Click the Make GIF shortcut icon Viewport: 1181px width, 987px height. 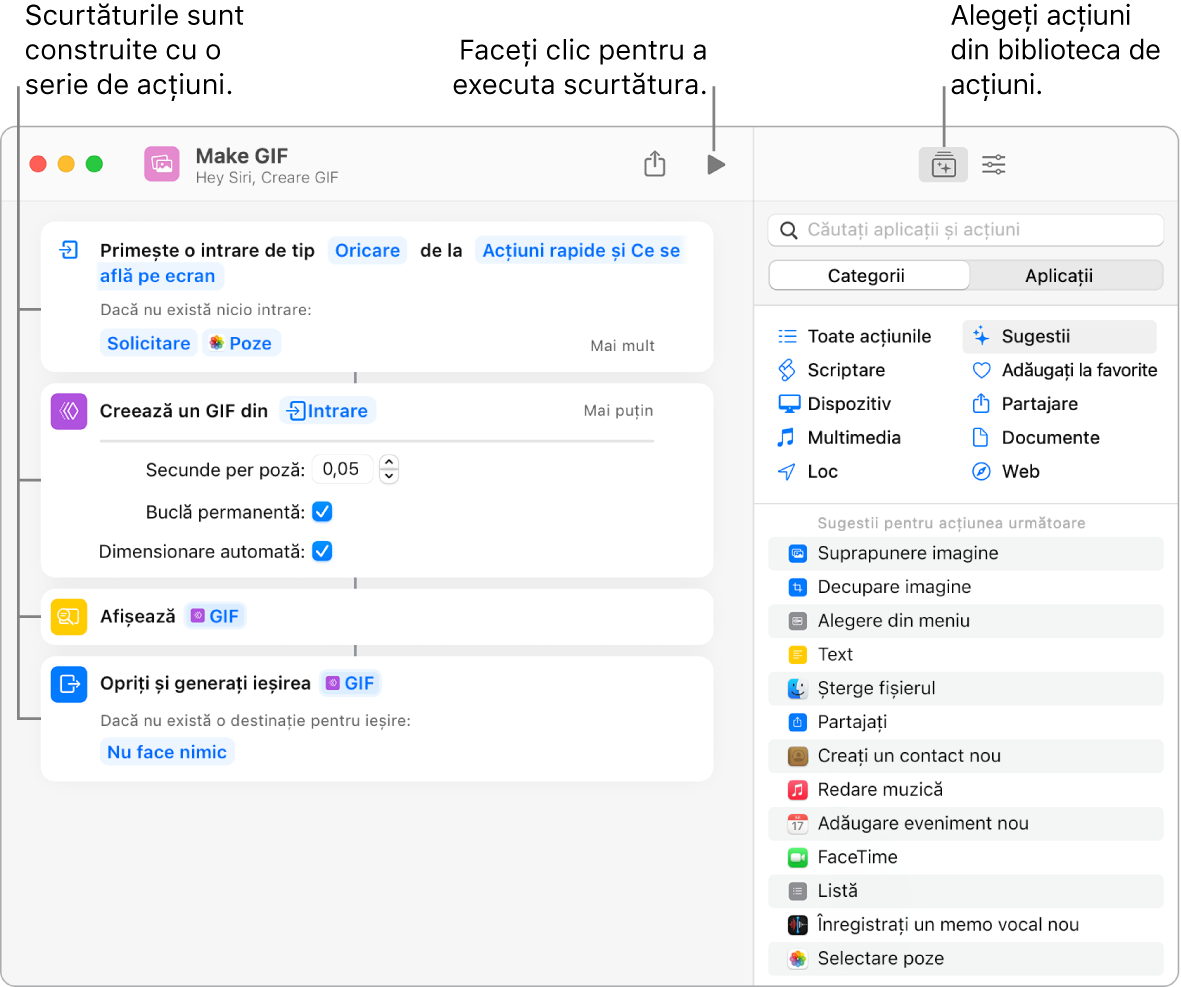click(161, 164)
